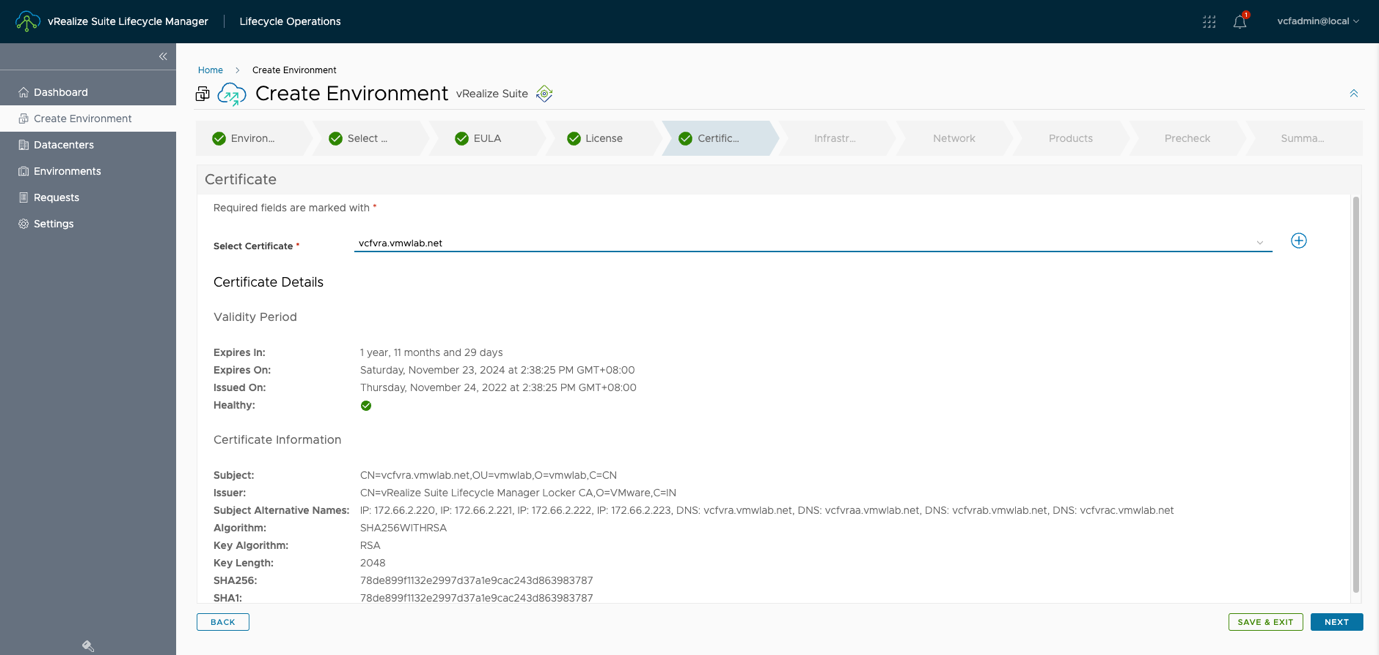Click the Subject value CN=vcfvra.vmwlab.net
The image size is (1379, 655).
pyautogui.click(x=488, y=476)
